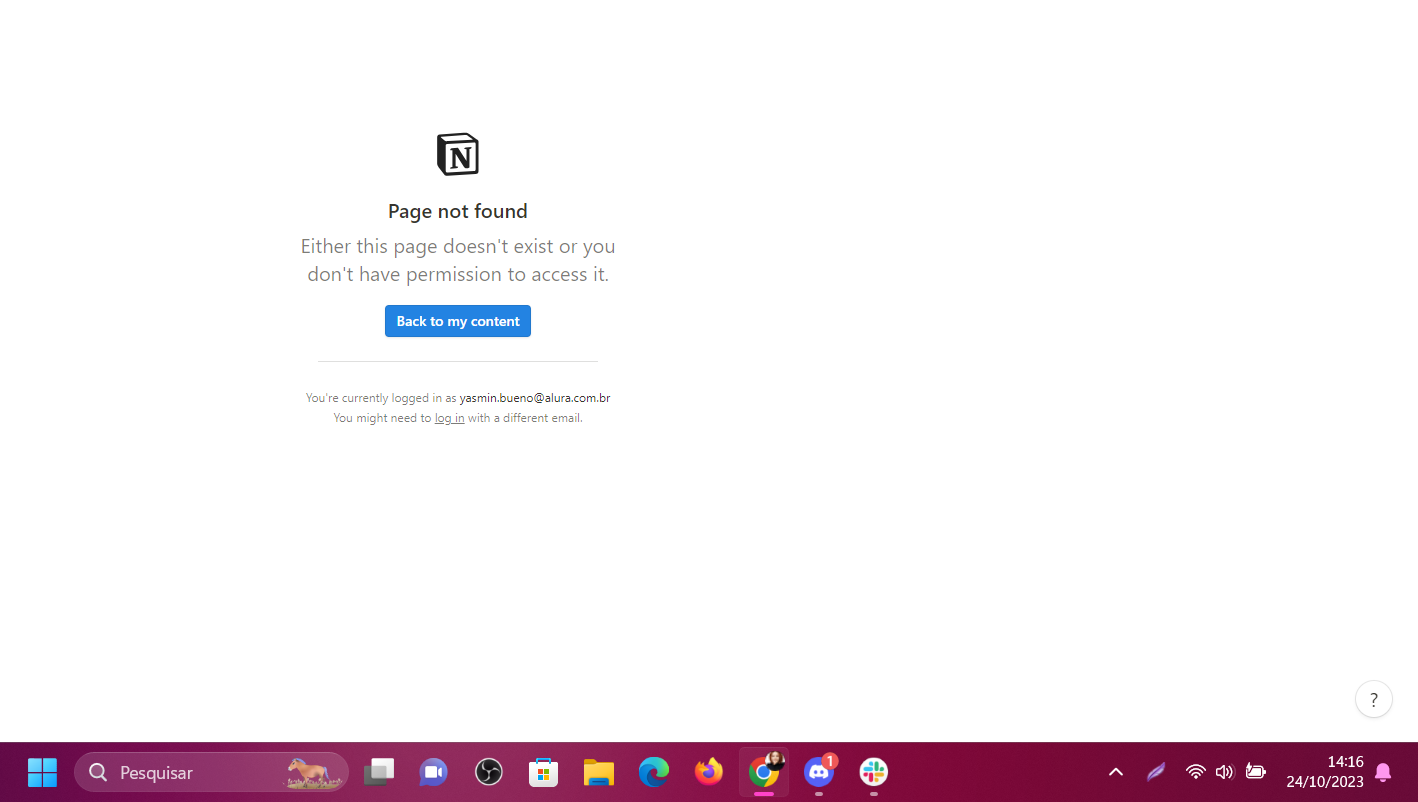
Task: Open the help question mark button
Action: [1374, 700]
